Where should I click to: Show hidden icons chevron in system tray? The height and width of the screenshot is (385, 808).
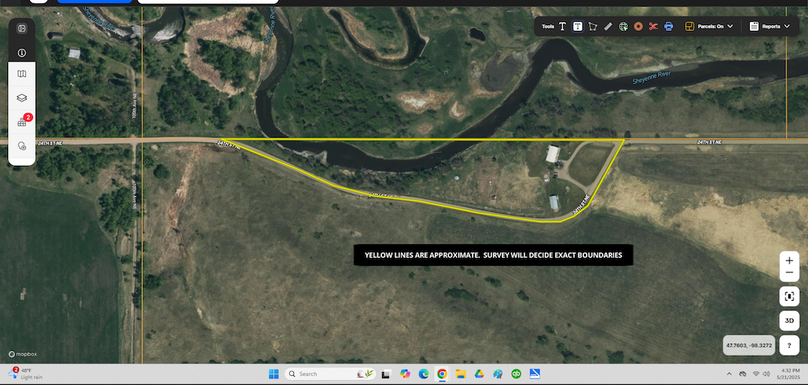(729, 374)
